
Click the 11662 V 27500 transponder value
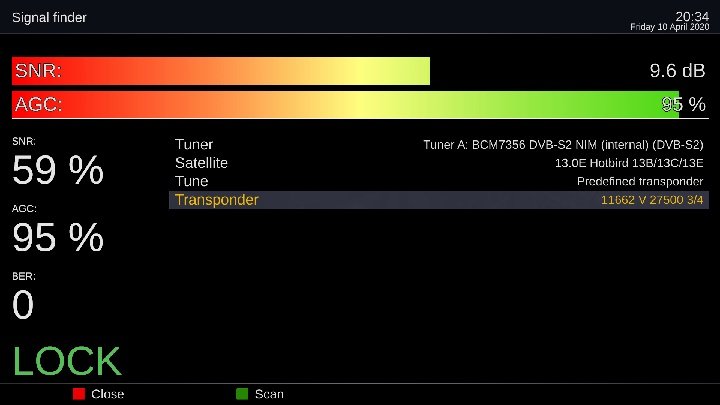652,200
